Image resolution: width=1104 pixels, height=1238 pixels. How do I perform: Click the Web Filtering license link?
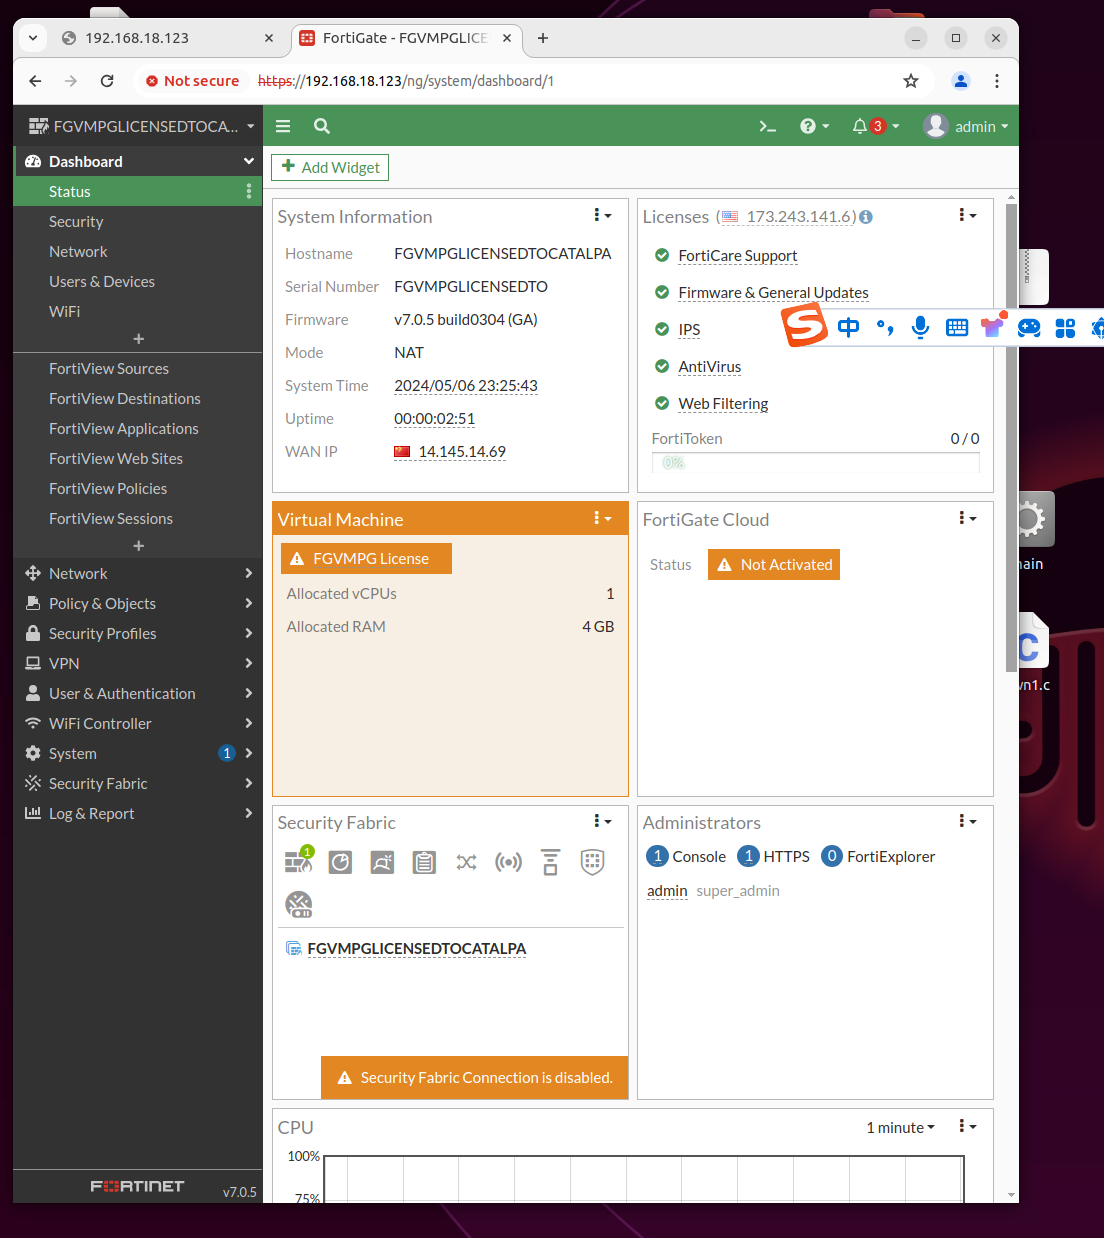[723, 404]
